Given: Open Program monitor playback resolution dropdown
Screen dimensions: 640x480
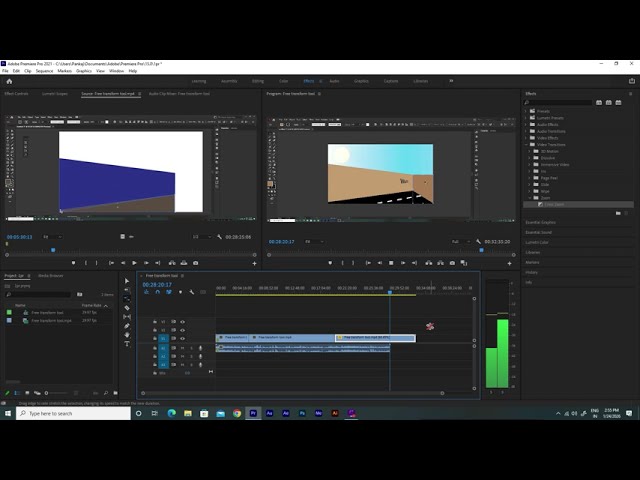Looking at the screenshot, I should [460, 242].
